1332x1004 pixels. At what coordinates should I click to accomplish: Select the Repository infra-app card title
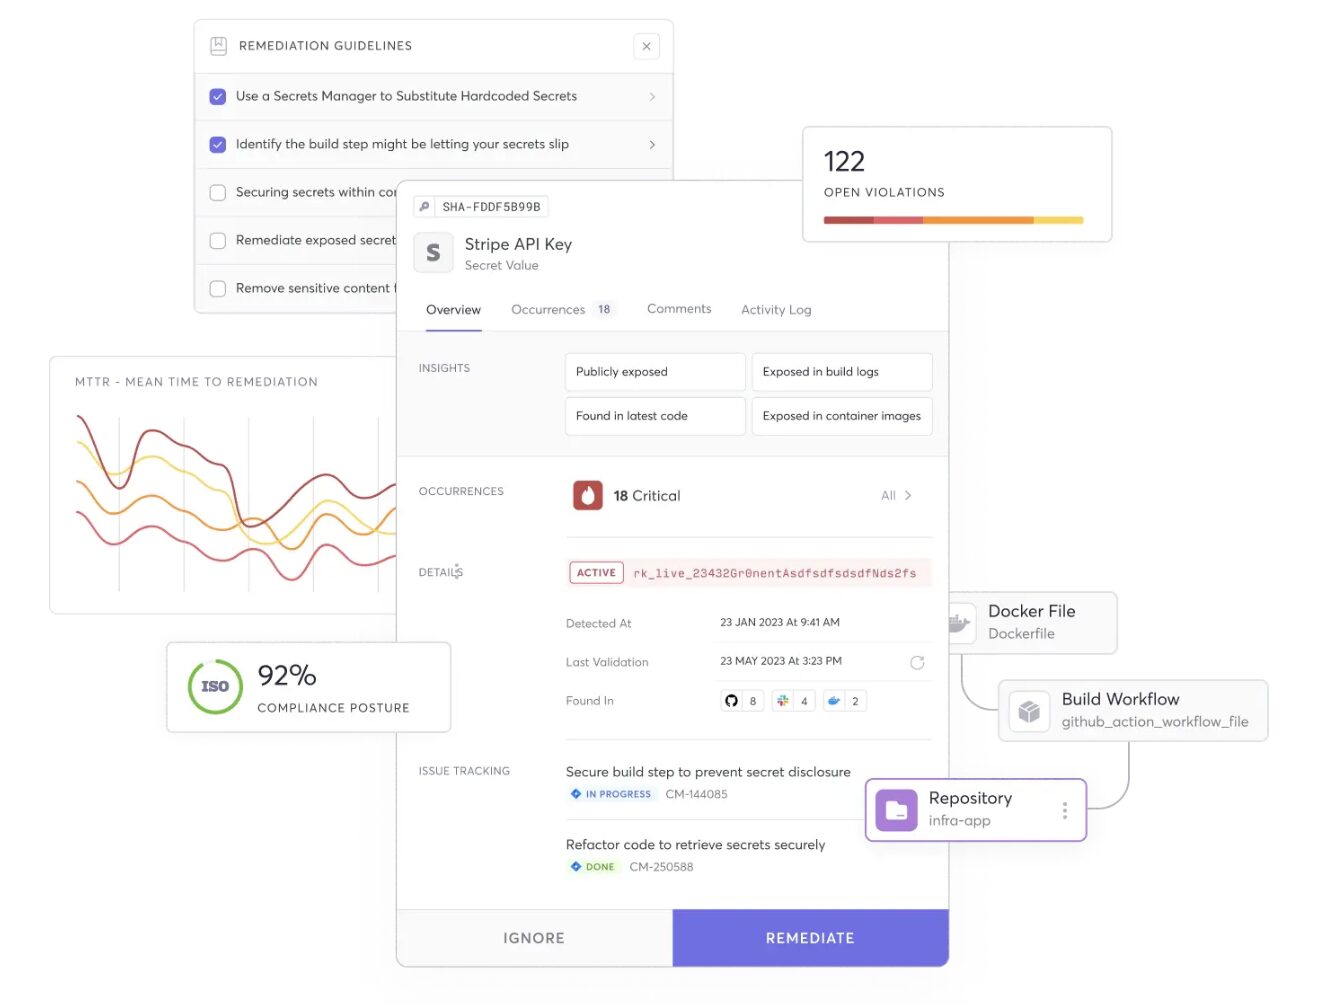[x=970, y=798]
